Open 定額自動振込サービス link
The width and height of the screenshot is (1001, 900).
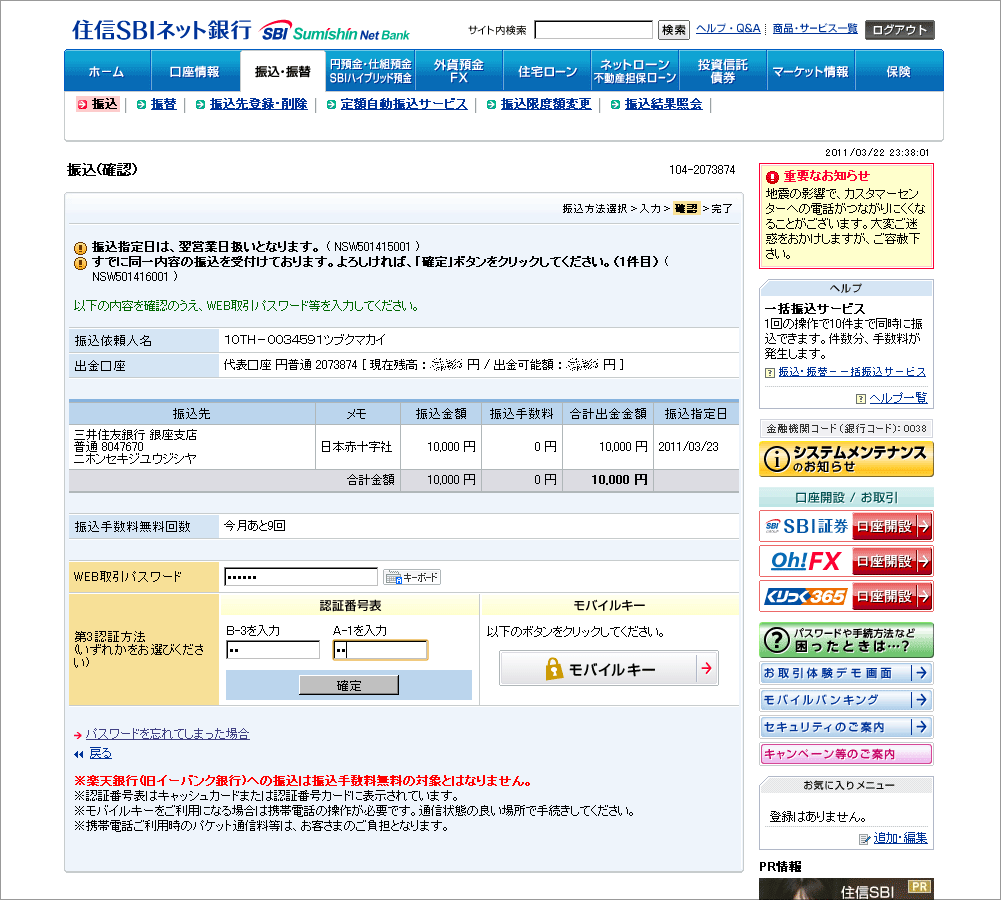tap(403, 104)
